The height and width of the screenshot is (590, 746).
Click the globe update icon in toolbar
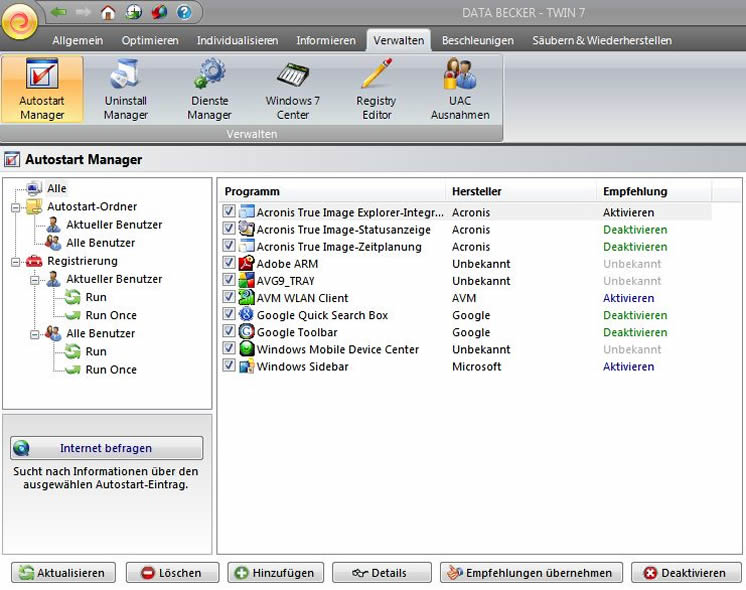click(134, 12)
